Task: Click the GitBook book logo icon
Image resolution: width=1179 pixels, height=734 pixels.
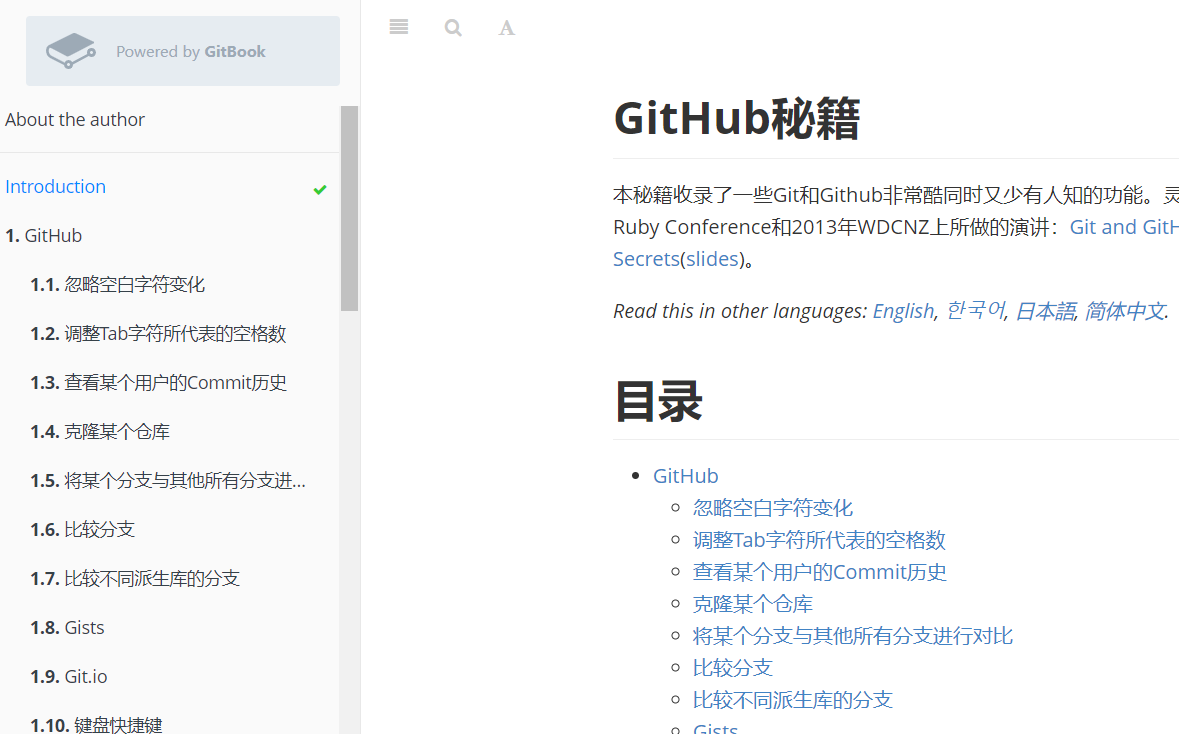Action: (x=71, y=51)
